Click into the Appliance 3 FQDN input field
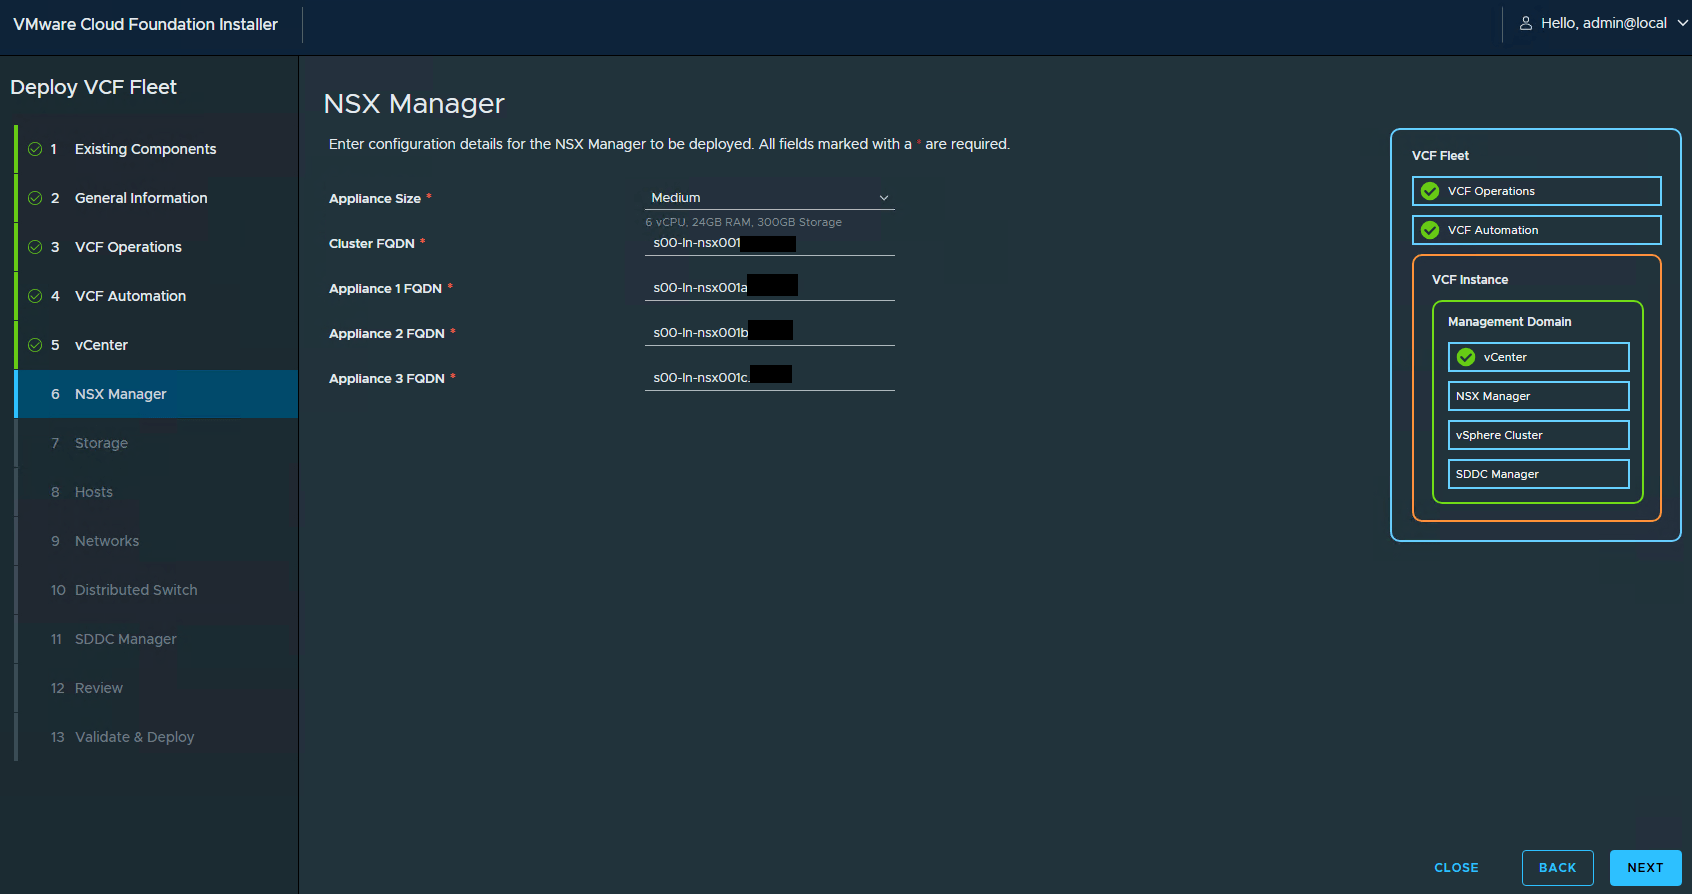This screenshot has width=1692, height=894. (770, 378)
